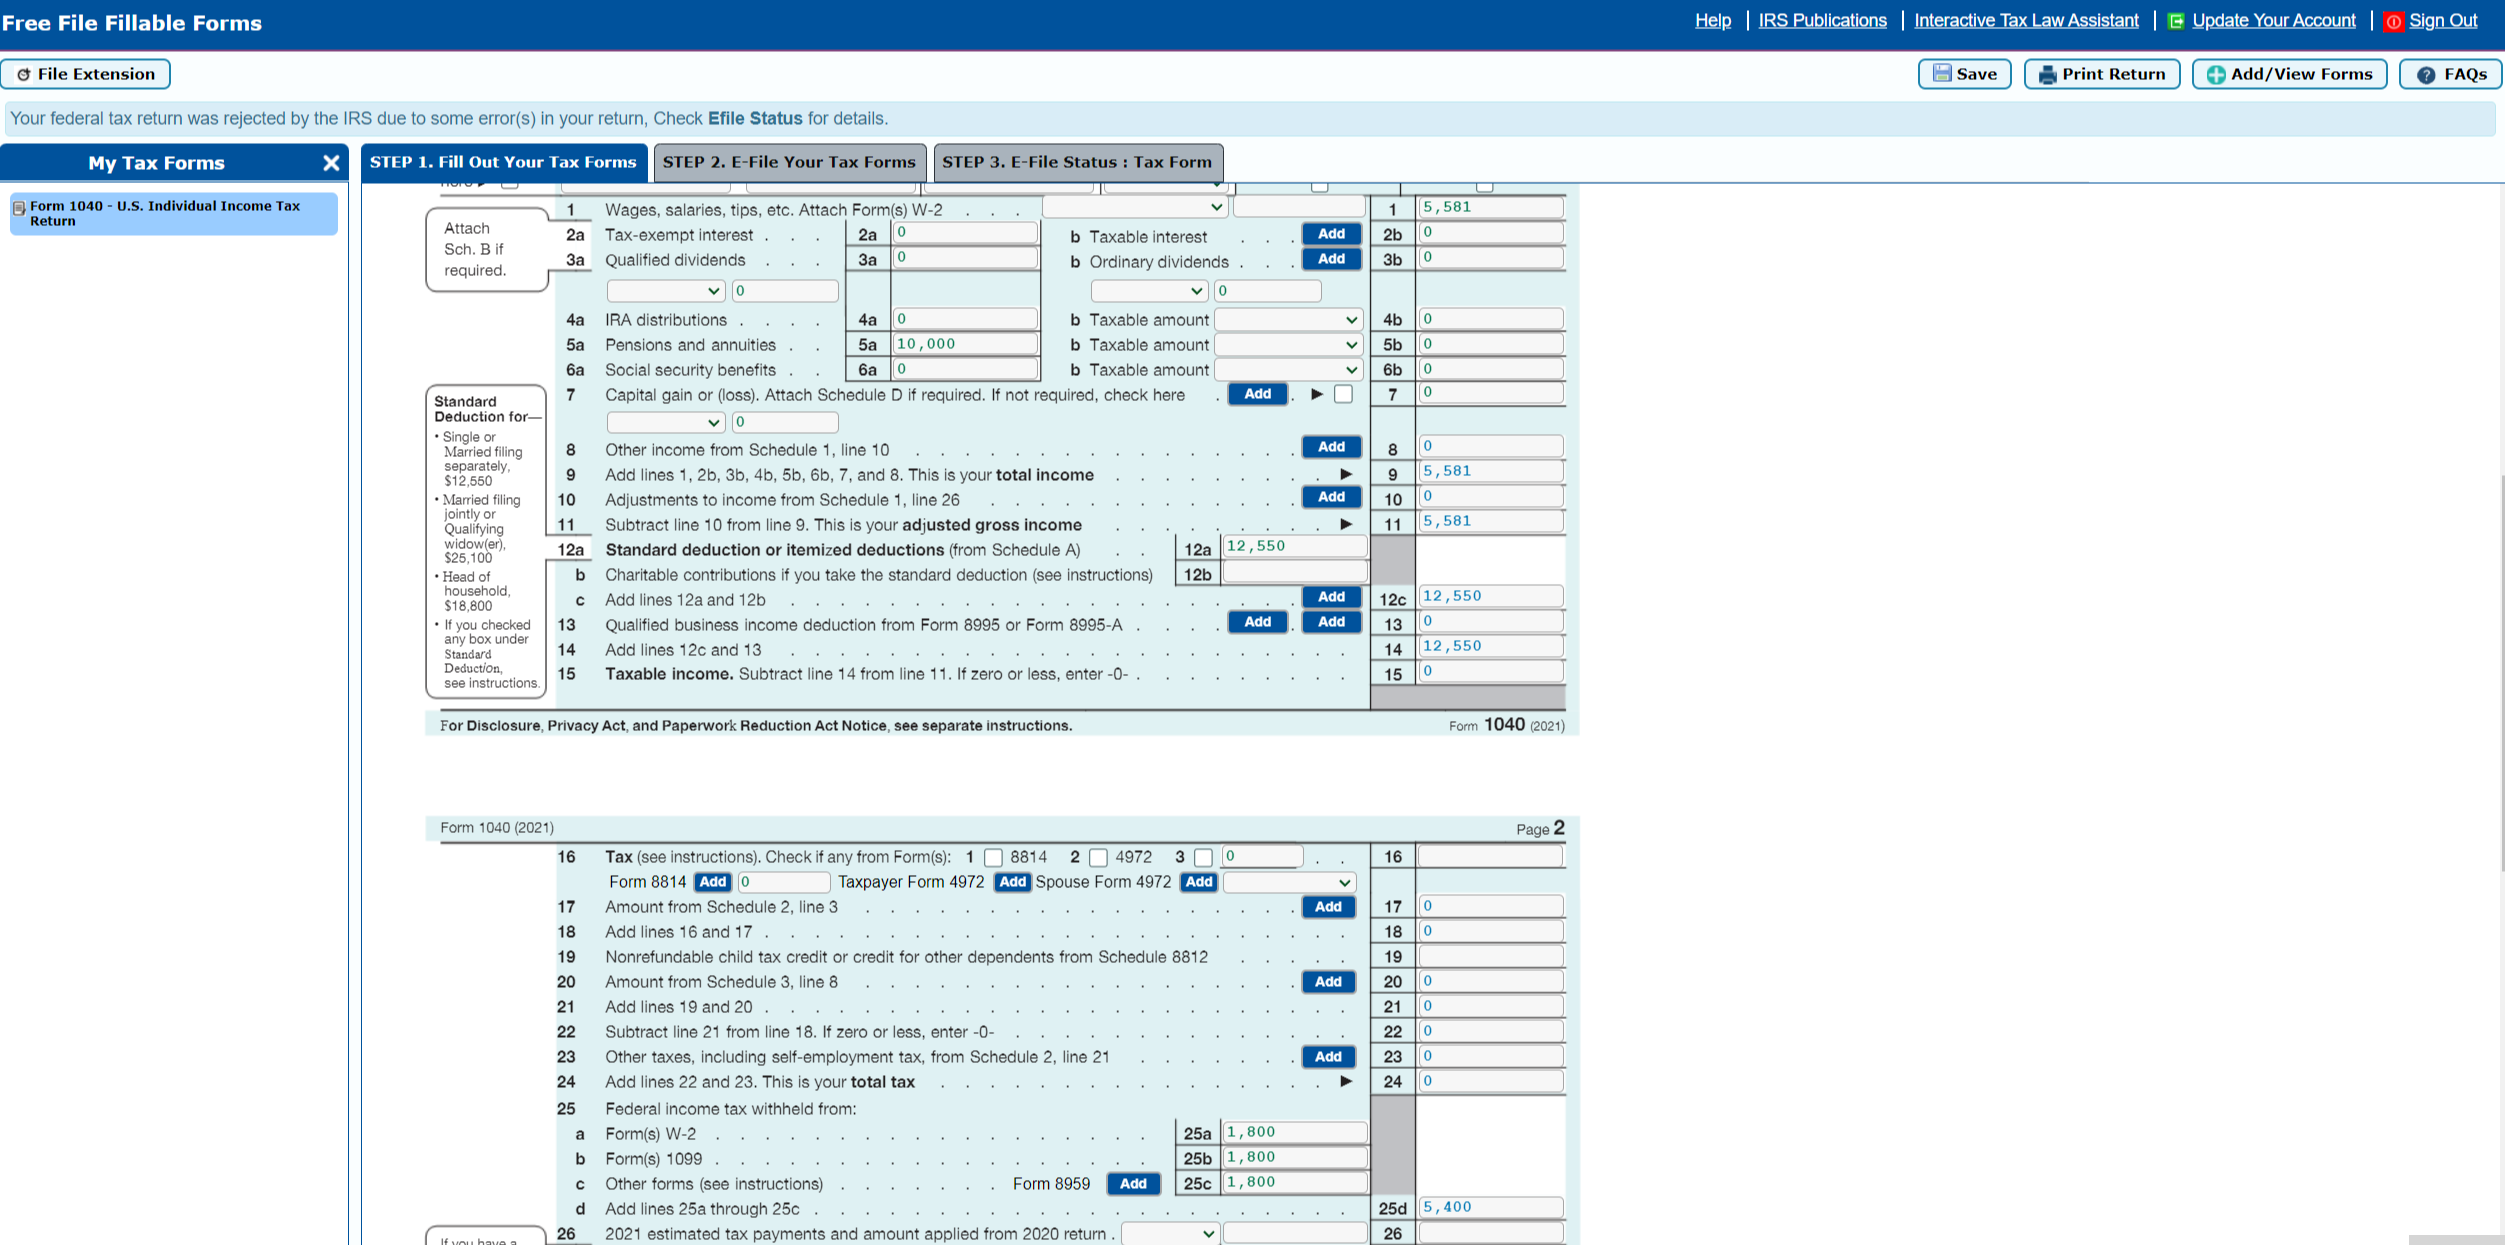Open the 5b Taxable amount dropdown

pos(1288,345)
